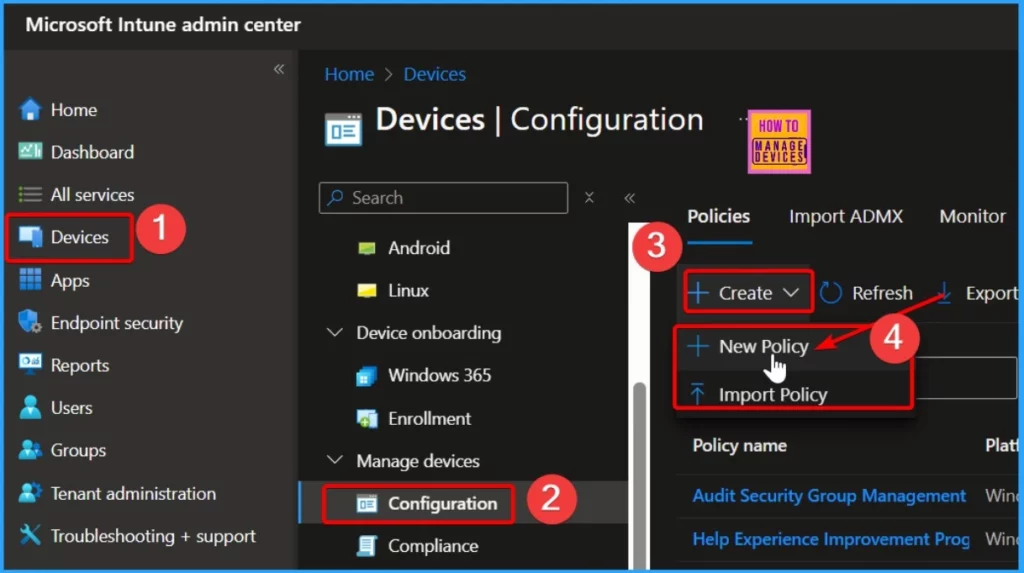Export the policies list
Image resolution: width=1024 pixels, height=573 pixels.
pyautogui.click(x=977, y=293)
